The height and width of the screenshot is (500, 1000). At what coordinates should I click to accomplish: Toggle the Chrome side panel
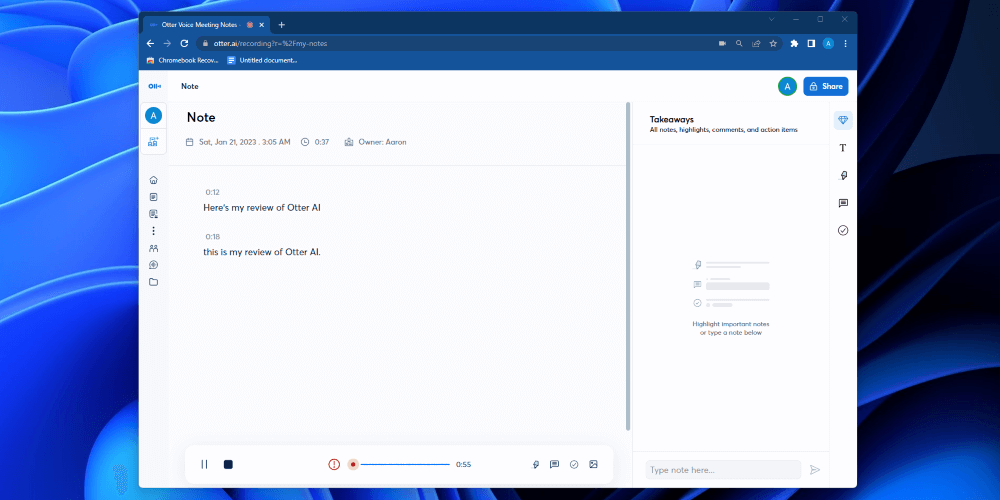pos(811,43)
